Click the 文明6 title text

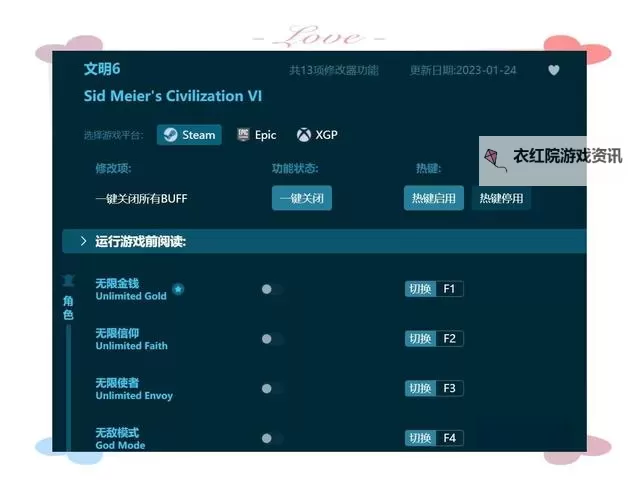(102, 69)
